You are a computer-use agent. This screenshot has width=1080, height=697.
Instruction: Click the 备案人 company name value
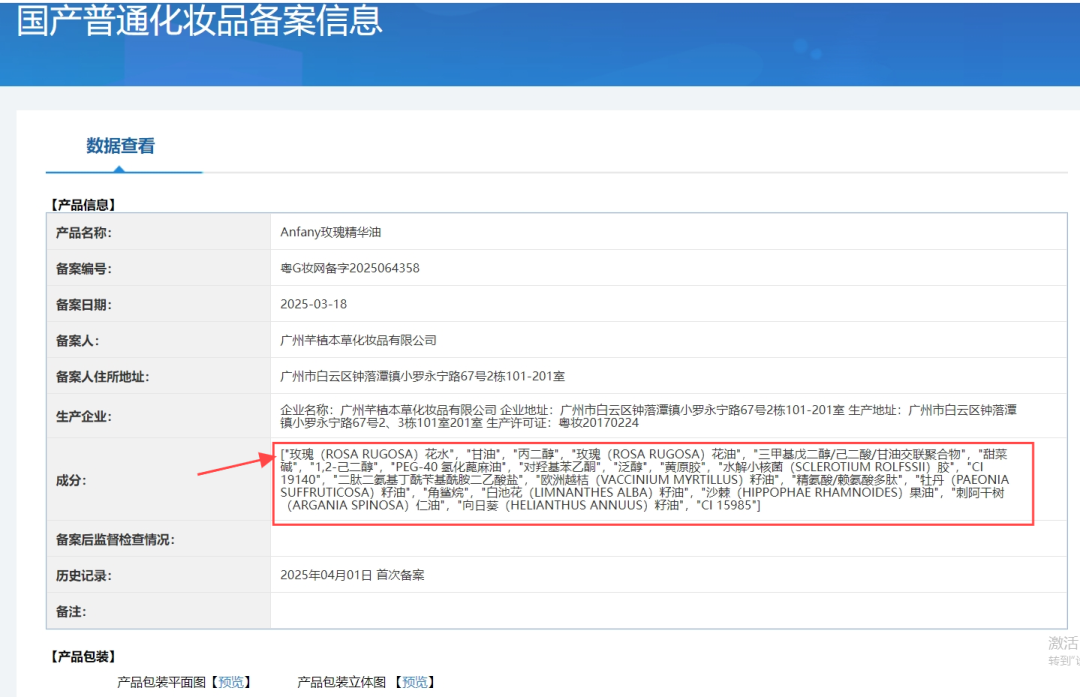[x=359, y=340]
